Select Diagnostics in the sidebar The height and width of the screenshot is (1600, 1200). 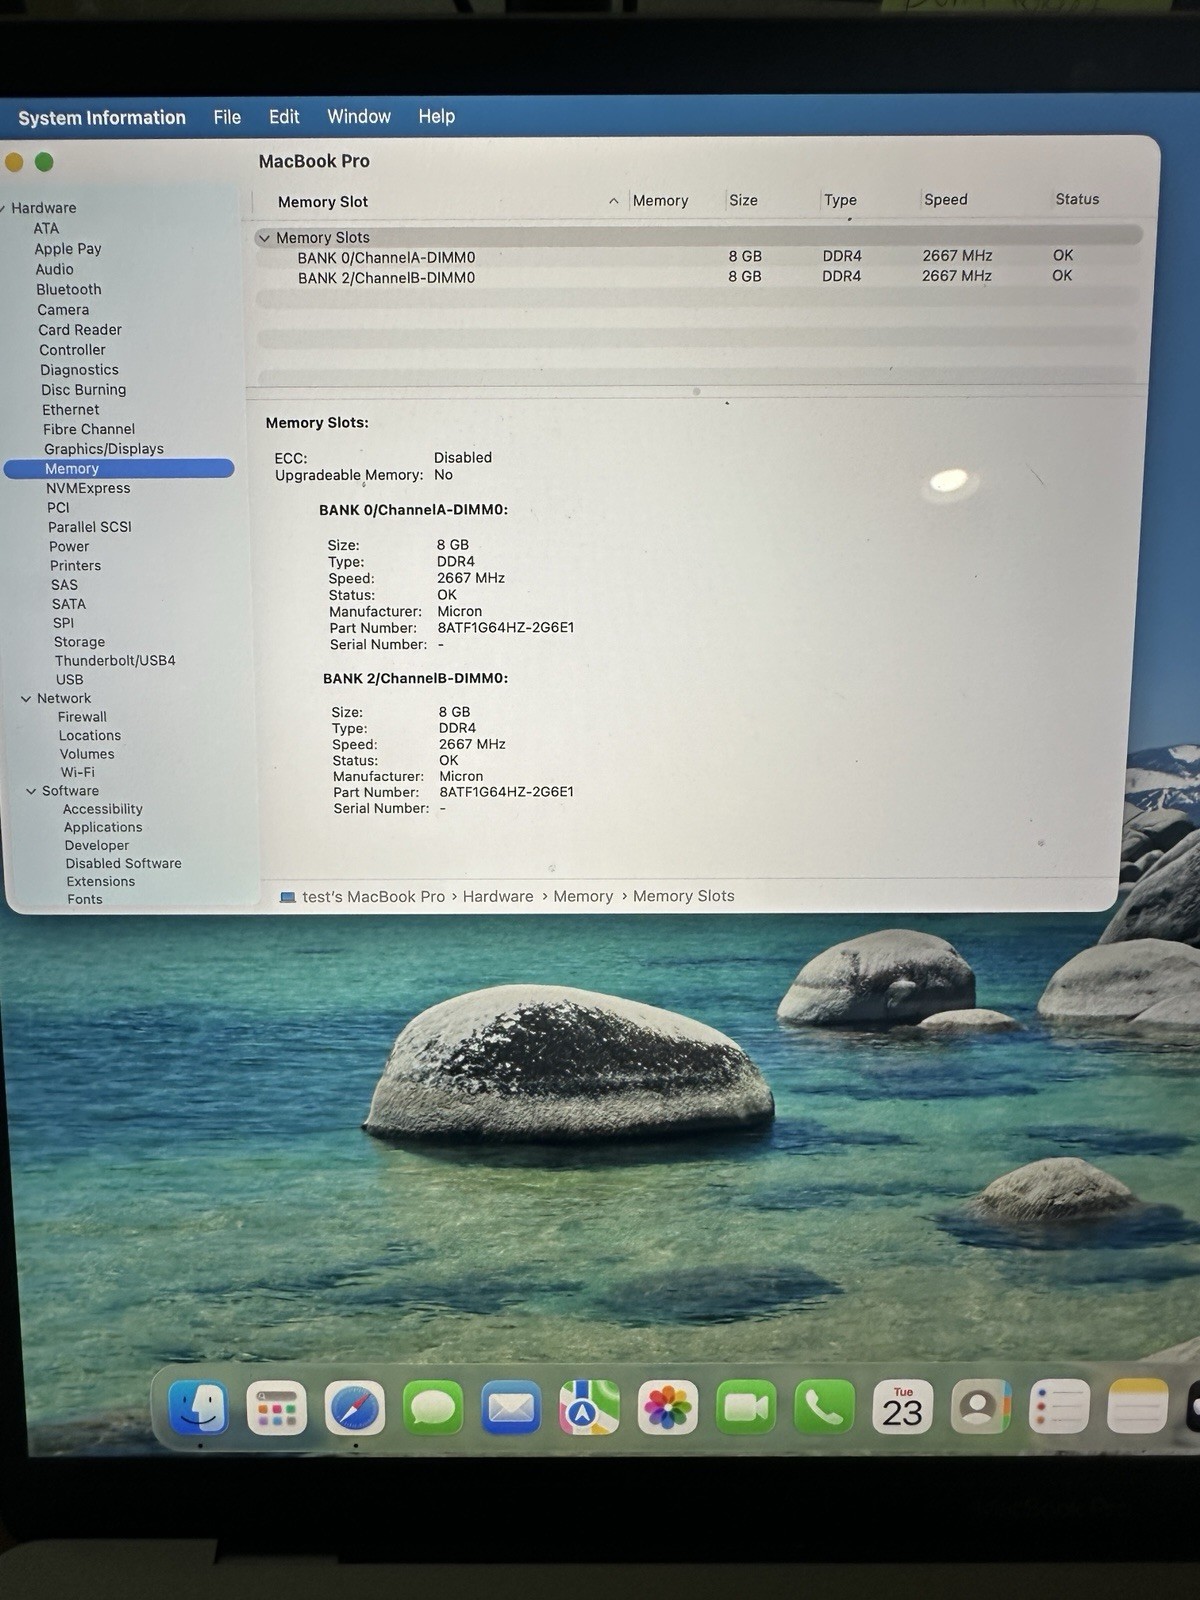(x=79, y=370)
